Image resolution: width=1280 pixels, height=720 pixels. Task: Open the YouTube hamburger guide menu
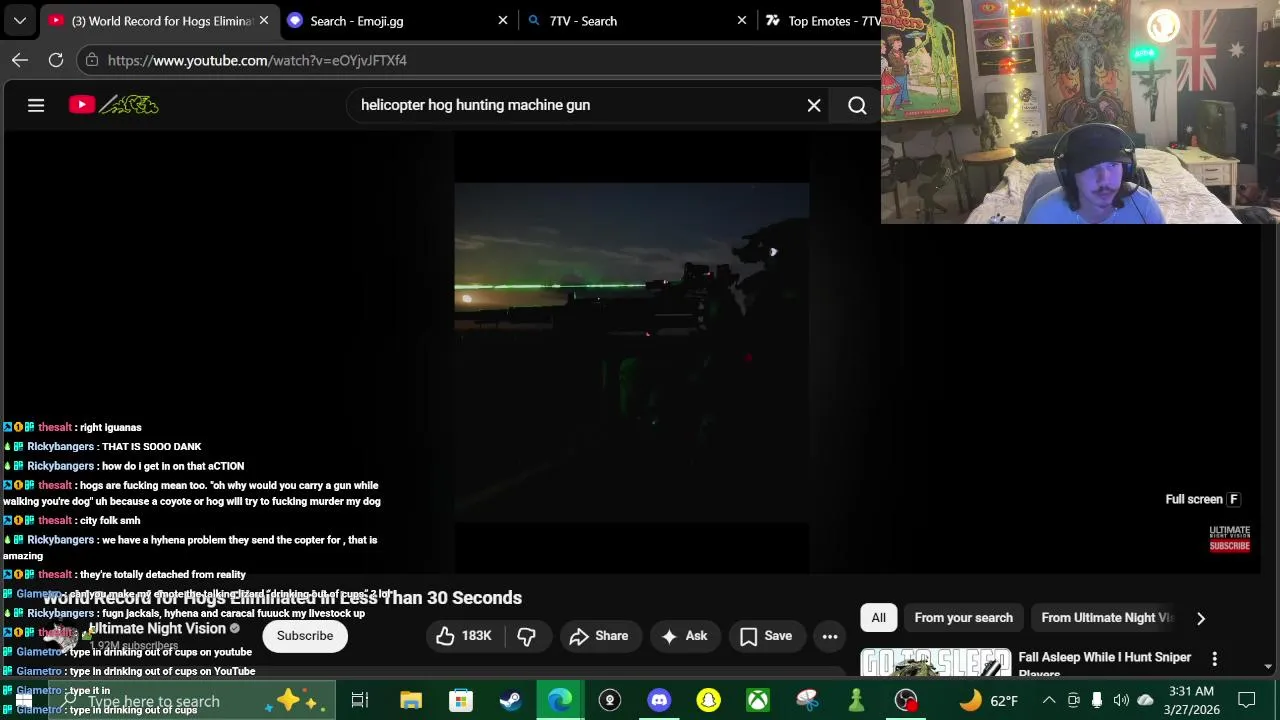pyautogui.click(x=36, y=105)
